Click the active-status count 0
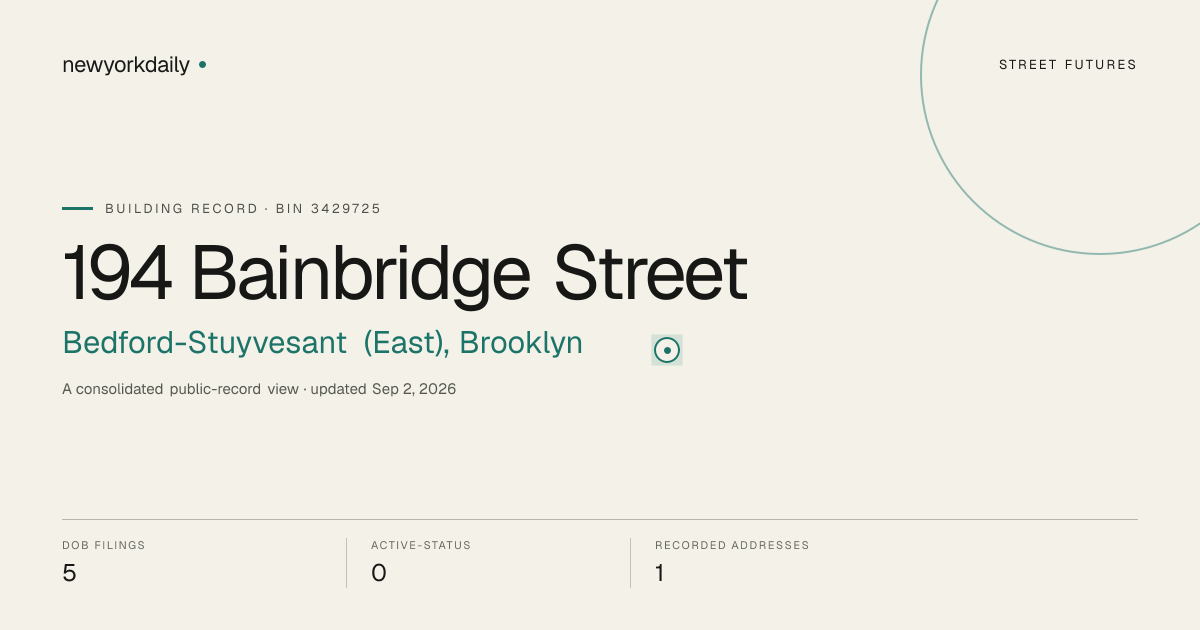The width and height of the screenshot is (1200, 630). tap(379, 573)
